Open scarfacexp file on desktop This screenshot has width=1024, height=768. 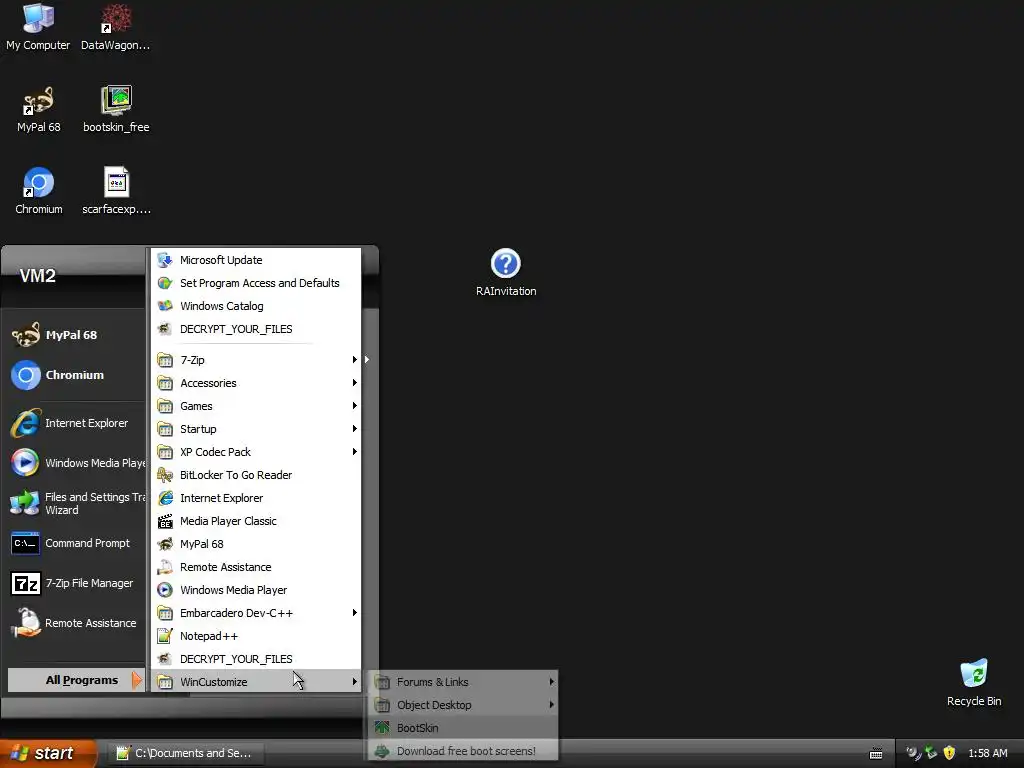[116, 191]
